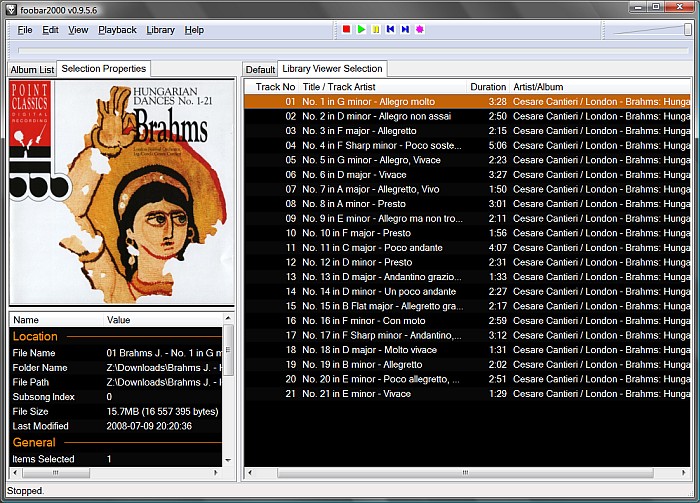Screen dimensions: 700x503
Task: Select track 10 No. 10 in F major
Action: 467,233
